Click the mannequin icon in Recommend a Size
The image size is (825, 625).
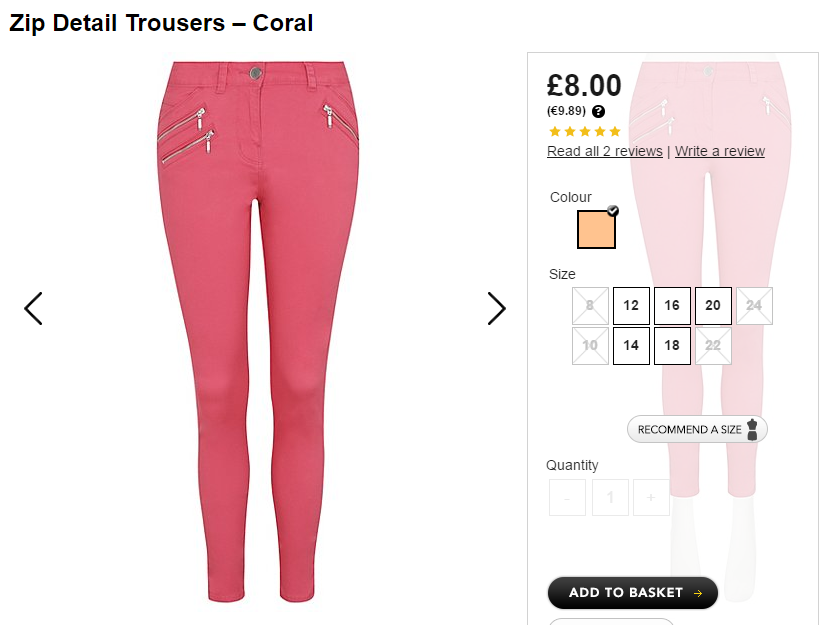pos(752,429)
